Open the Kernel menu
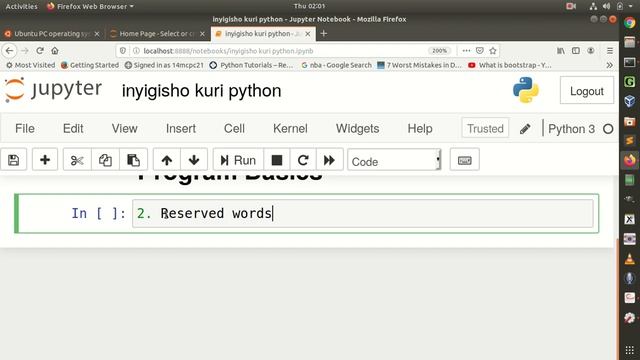The width and height of the screenshot is (640, 360). pos(290,129)
